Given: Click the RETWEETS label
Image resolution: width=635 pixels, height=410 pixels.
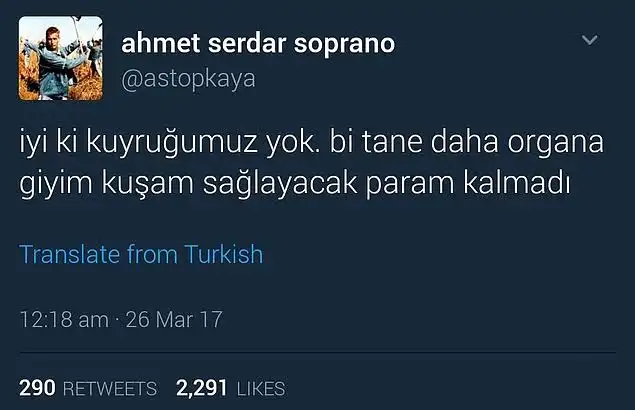Looking at the screenshot, I should click(110, 389).
